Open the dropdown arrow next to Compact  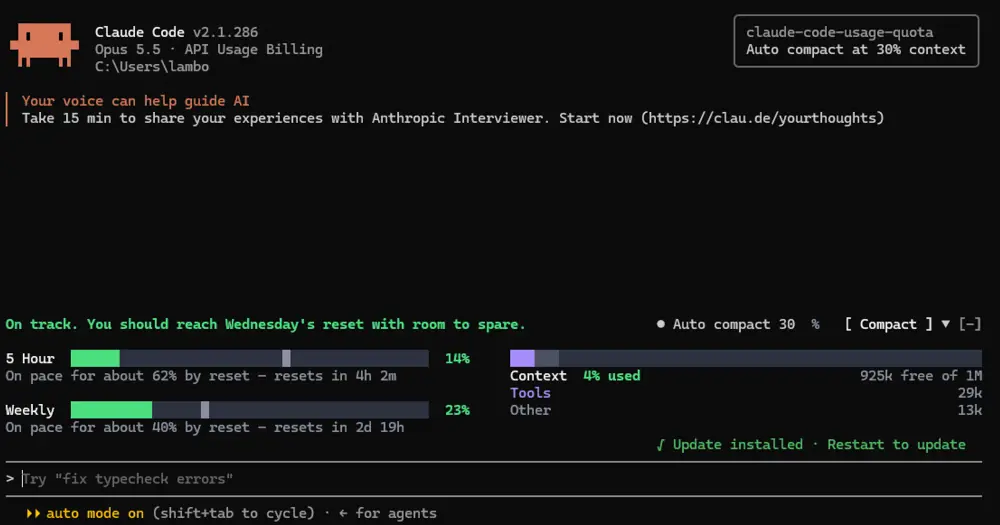coord(945,324)
